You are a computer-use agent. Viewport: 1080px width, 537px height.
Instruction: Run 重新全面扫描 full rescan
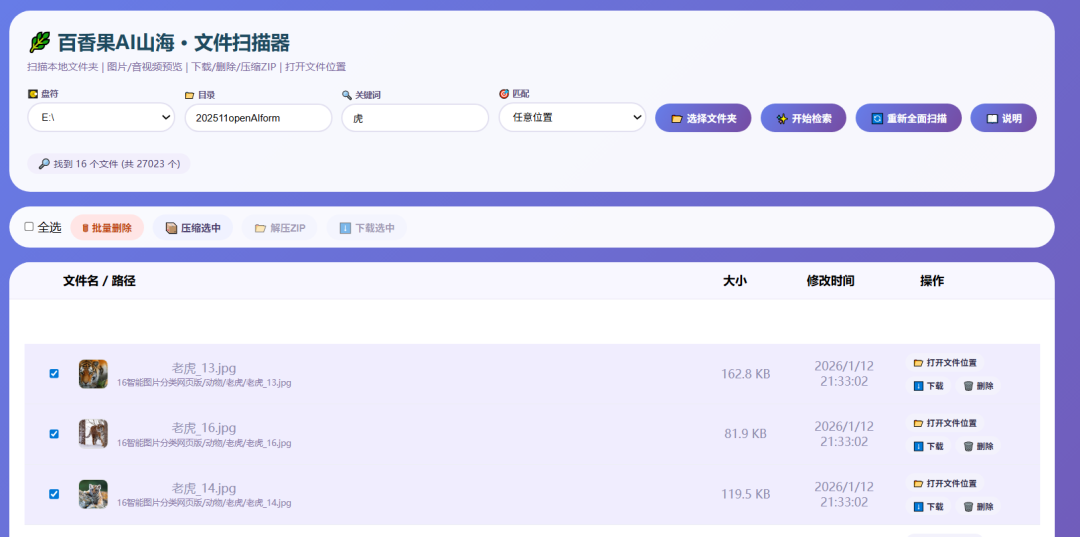pos(908,118)
